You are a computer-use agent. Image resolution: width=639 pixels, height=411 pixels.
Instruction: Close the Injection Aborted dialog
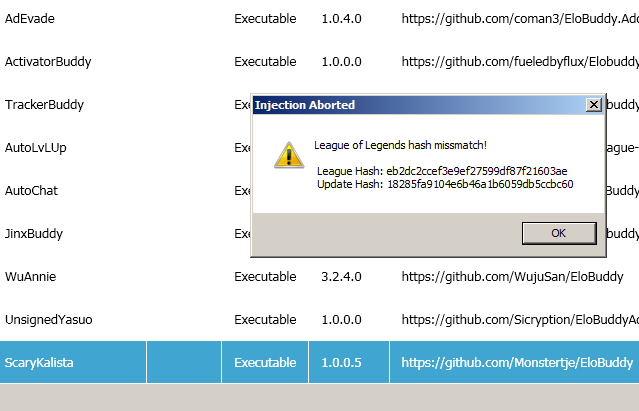click(x=594, y=105)
